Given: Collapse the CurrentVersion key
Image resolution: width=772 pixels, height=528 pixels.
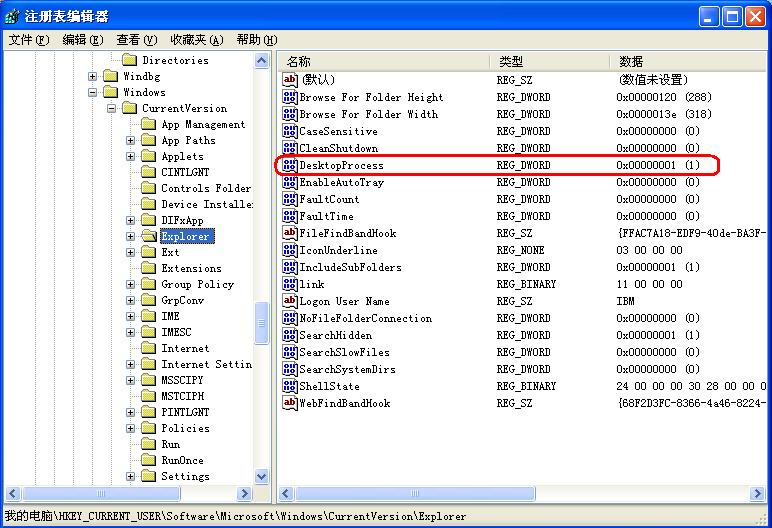Looking at the screenshot, I should (x=112, y=108).
